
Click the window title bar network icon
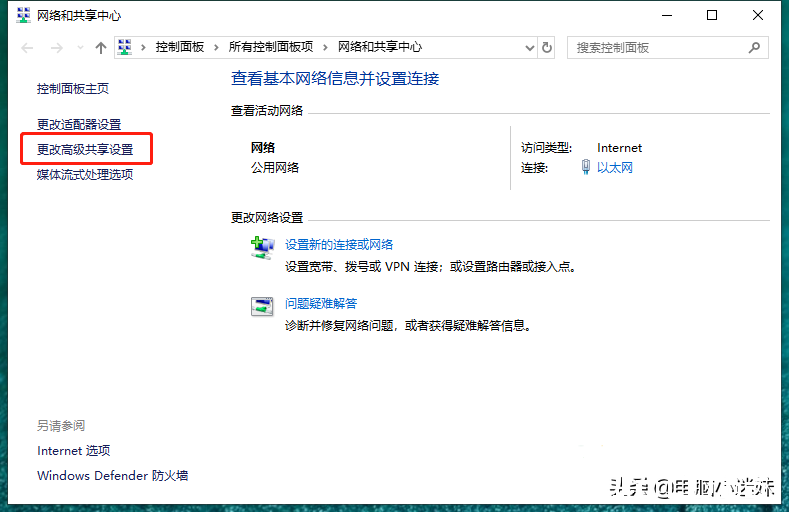[x=23, y=16]
